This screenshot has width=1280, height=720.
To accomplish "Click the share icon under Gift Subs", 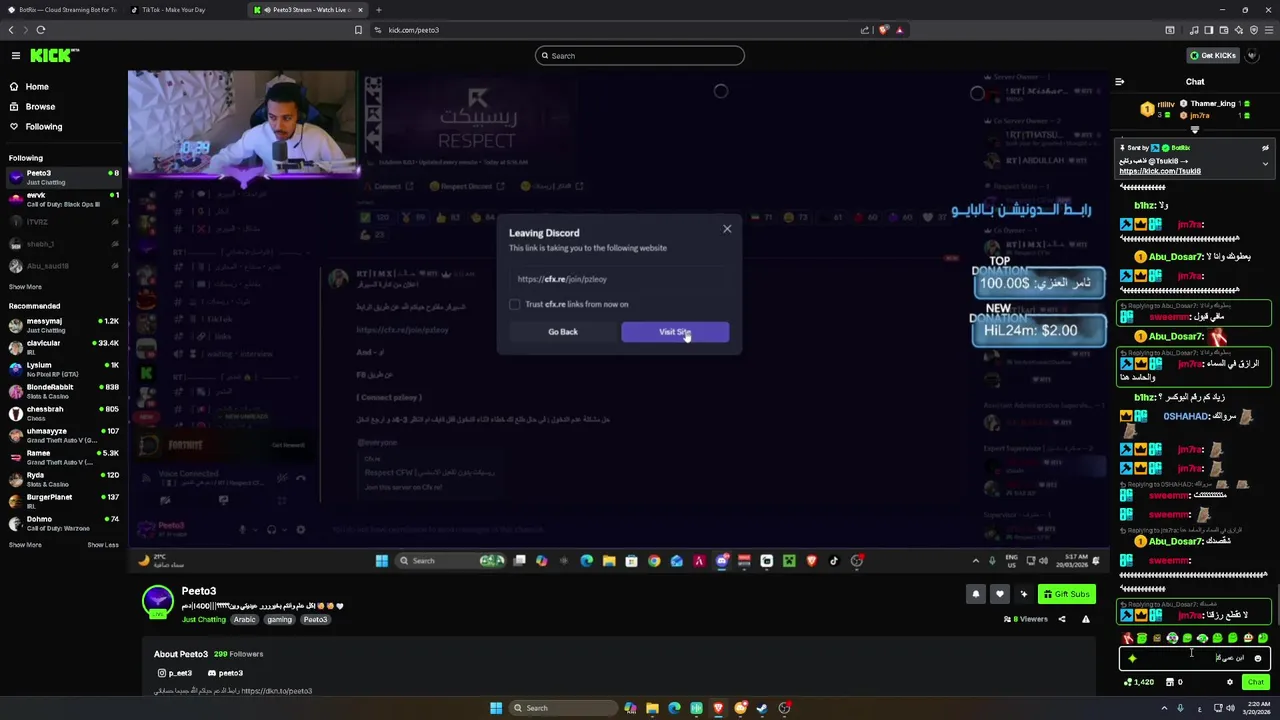I will tap(1062, 619).
